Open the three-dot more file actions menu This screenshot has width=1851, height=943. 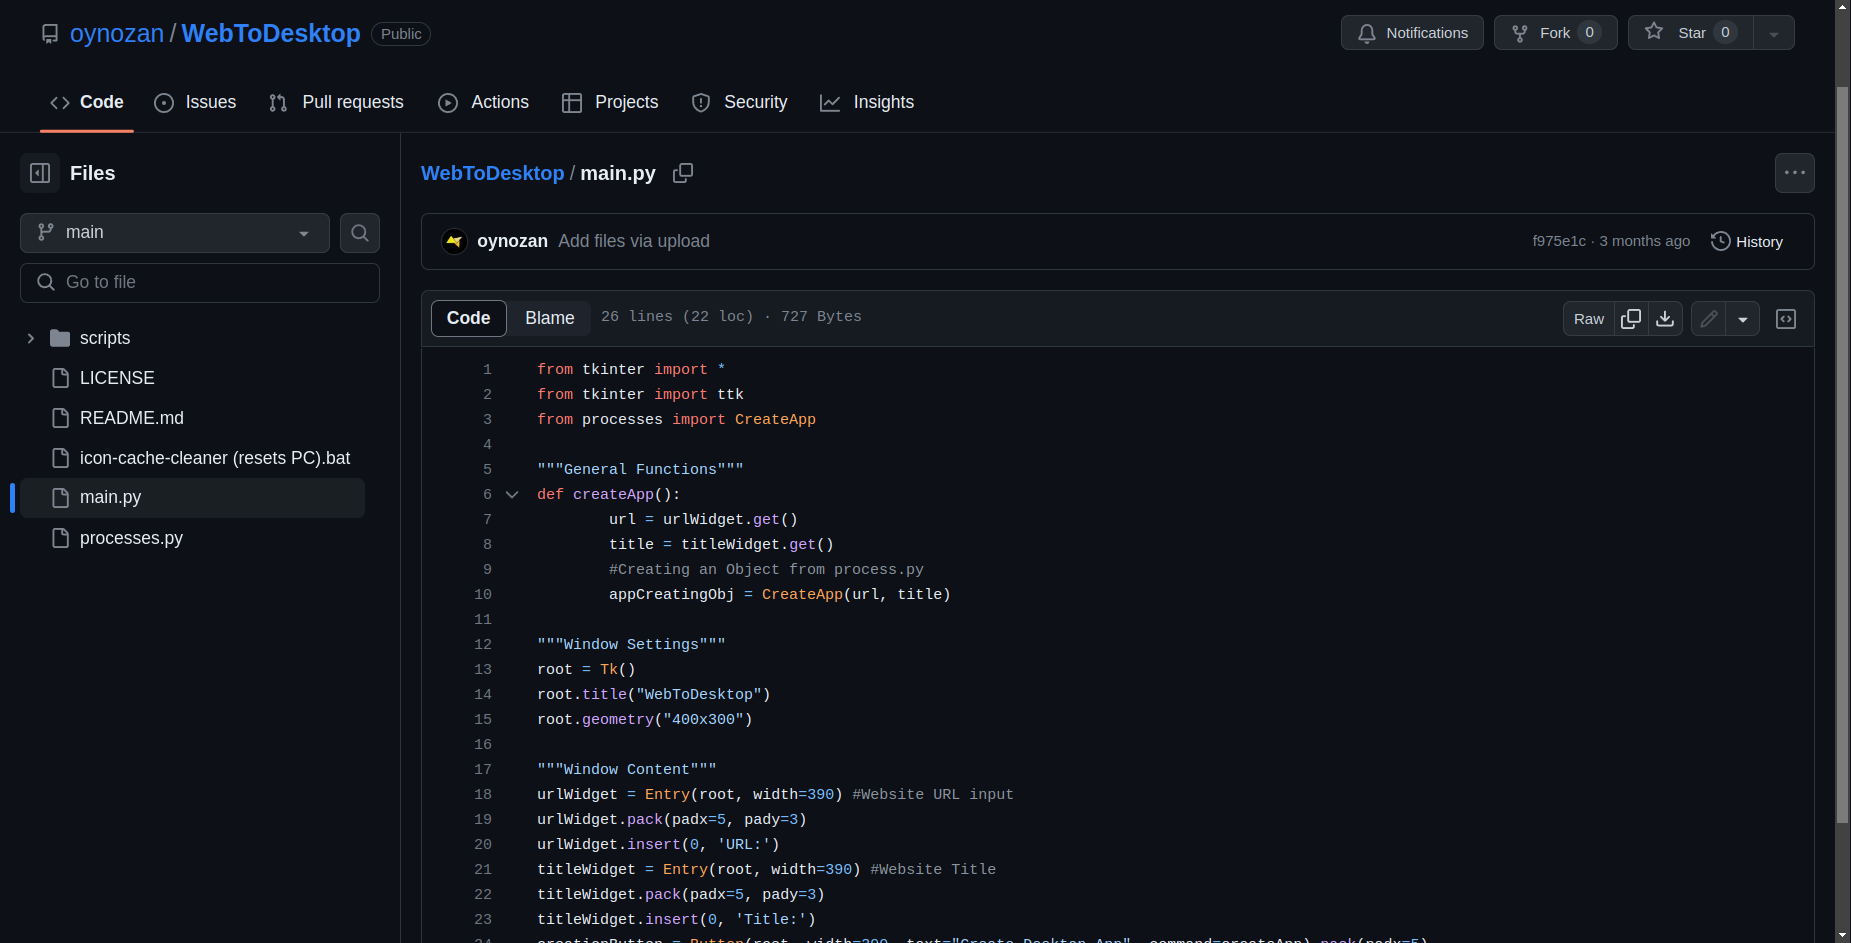coord(1794,173)
